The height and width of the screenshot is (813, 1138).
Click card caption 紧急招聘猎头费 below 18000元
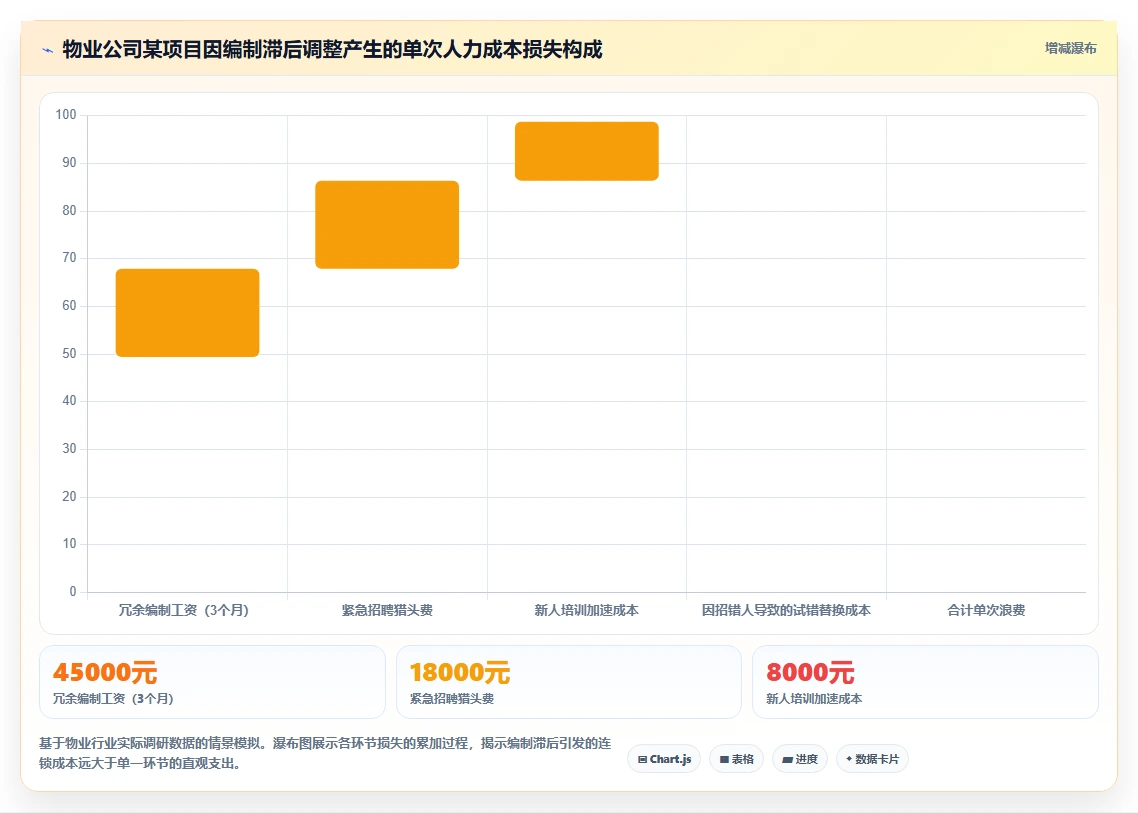452,699
